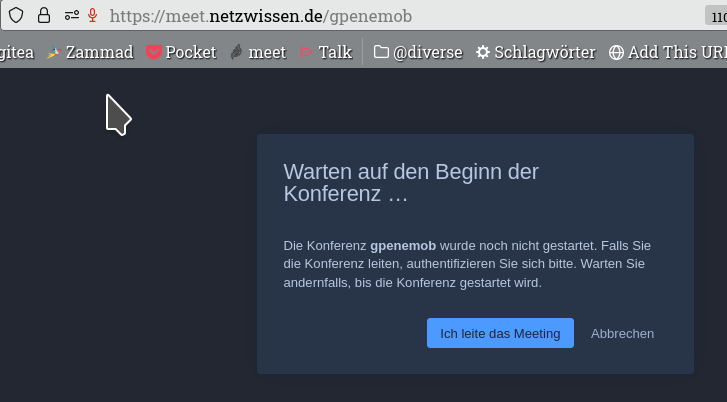Click the zoom level indicator in address bar
This screenshot has height=402, width=727.
716,16
